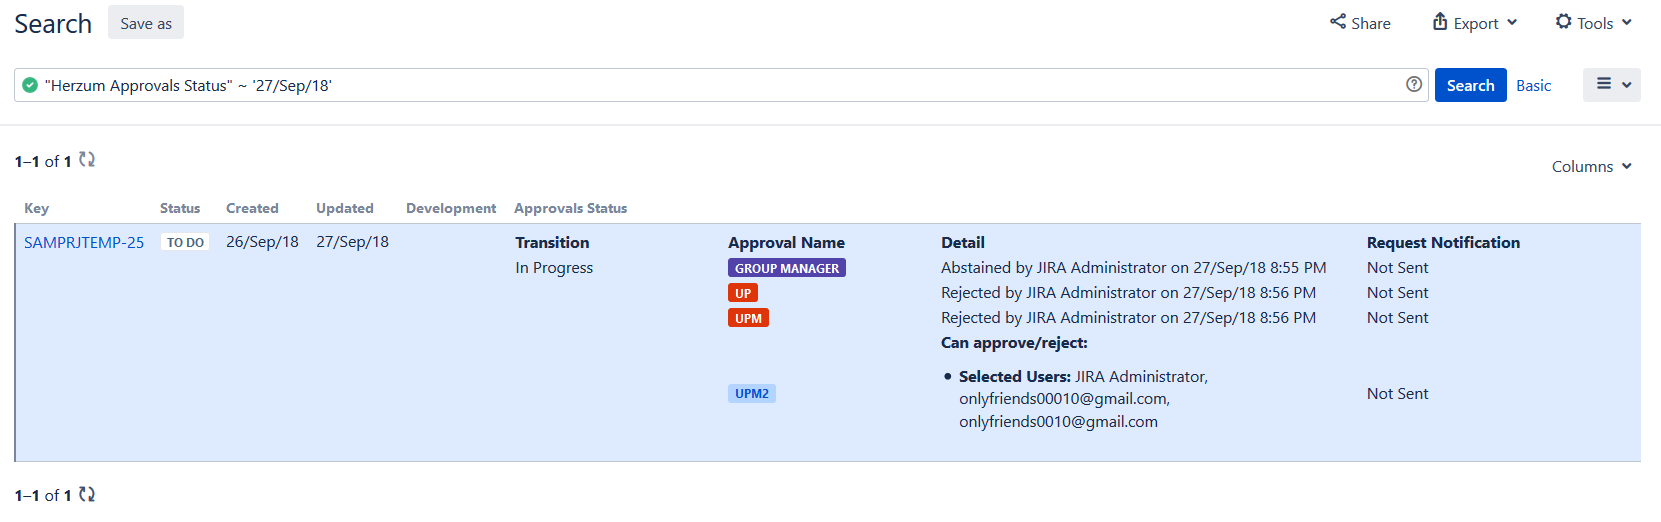Viewport: 1661px width, 522px height.
Task: Click the GROUP MANAGER approval badge
Action: coord(787,268)
